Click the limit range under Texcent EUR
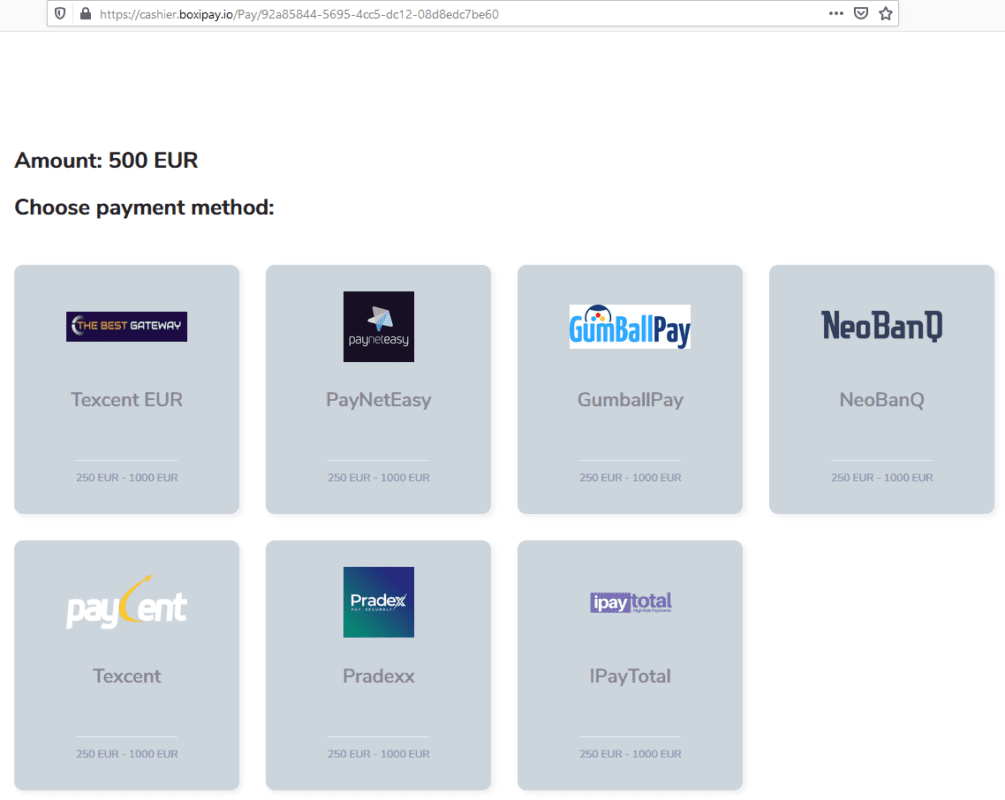 [x=127, y=478]
